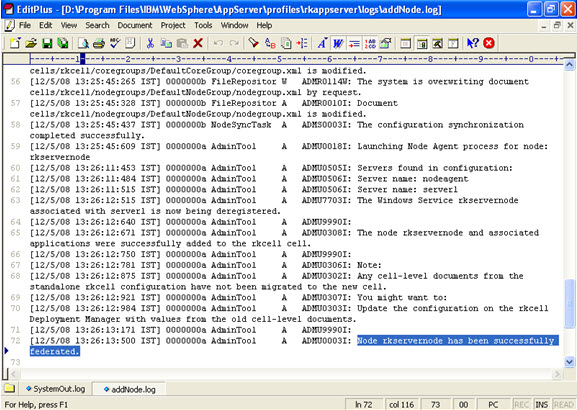The width and height of the screenshot is (577, 410).
Task: Click the preferences icon after line numbers
Action: tap(386, 43)
